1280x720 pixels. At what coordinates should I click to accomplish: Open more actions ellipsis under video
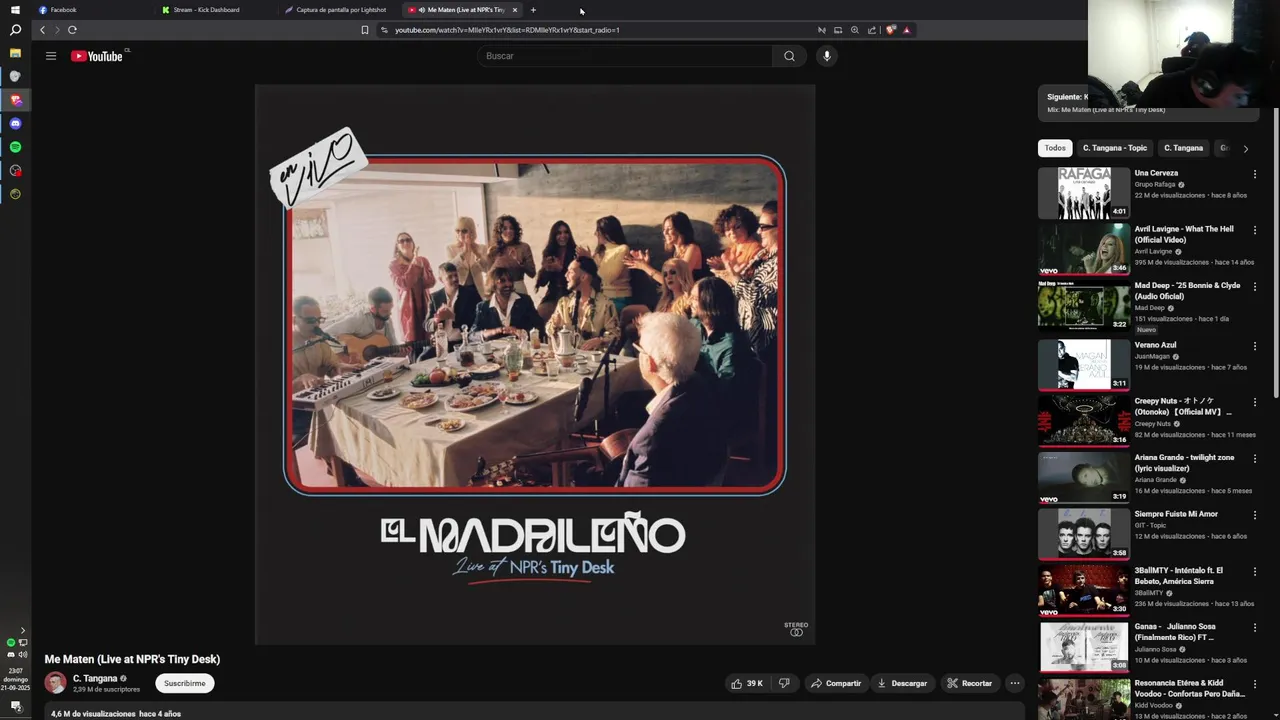[1014, 683]
